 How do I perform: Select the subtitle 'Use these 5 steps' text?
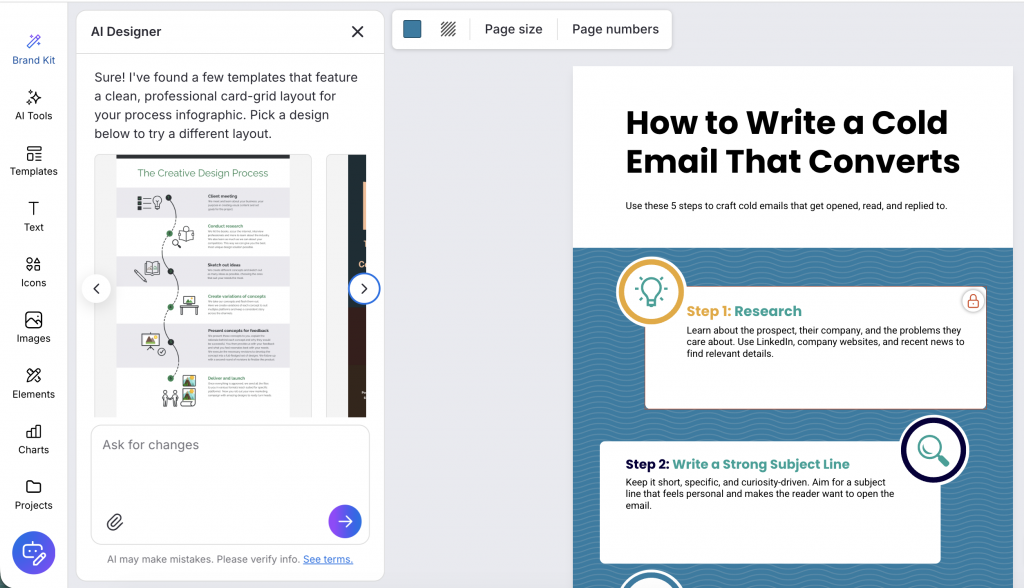point(786,206)
